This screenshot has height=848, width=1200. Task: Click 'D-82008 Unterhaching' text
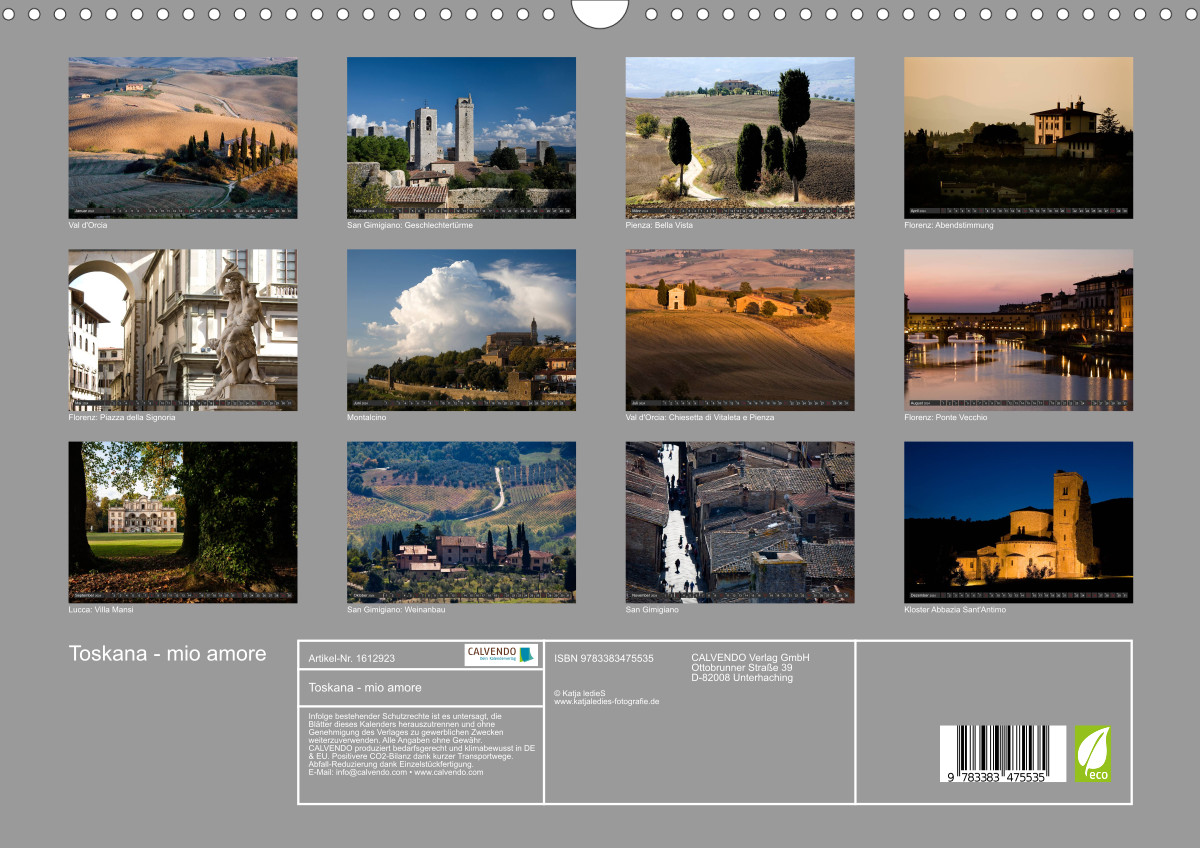[x=742, y=677]
